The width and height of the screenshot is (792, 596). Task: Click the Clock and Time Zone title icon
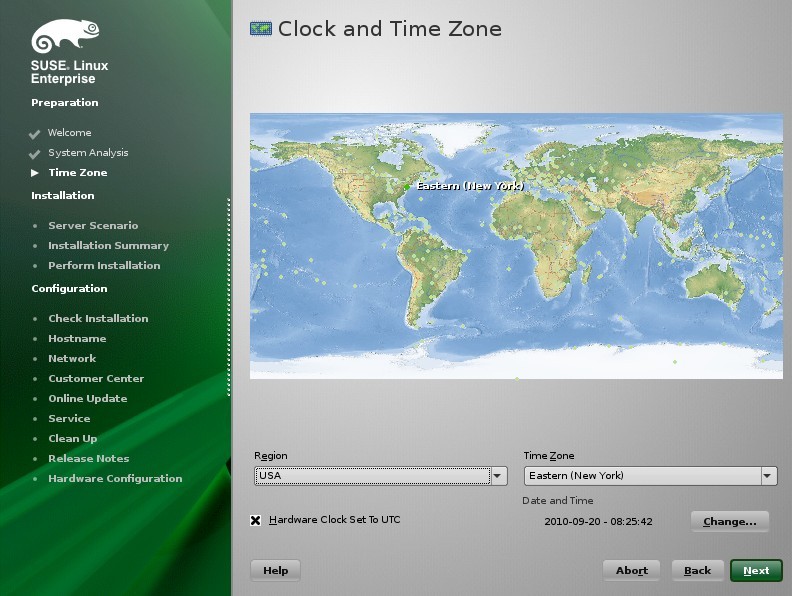coord(261,29)
